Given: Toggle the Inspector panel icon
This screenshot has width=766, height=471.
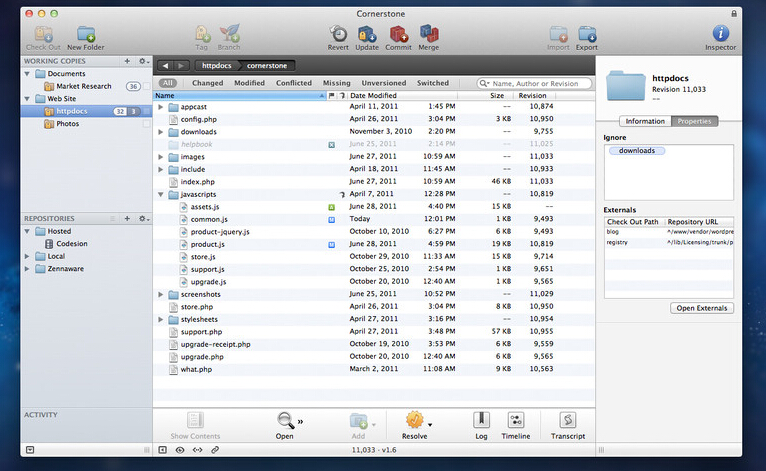Looking at the screenshot, I should point(720,33).
